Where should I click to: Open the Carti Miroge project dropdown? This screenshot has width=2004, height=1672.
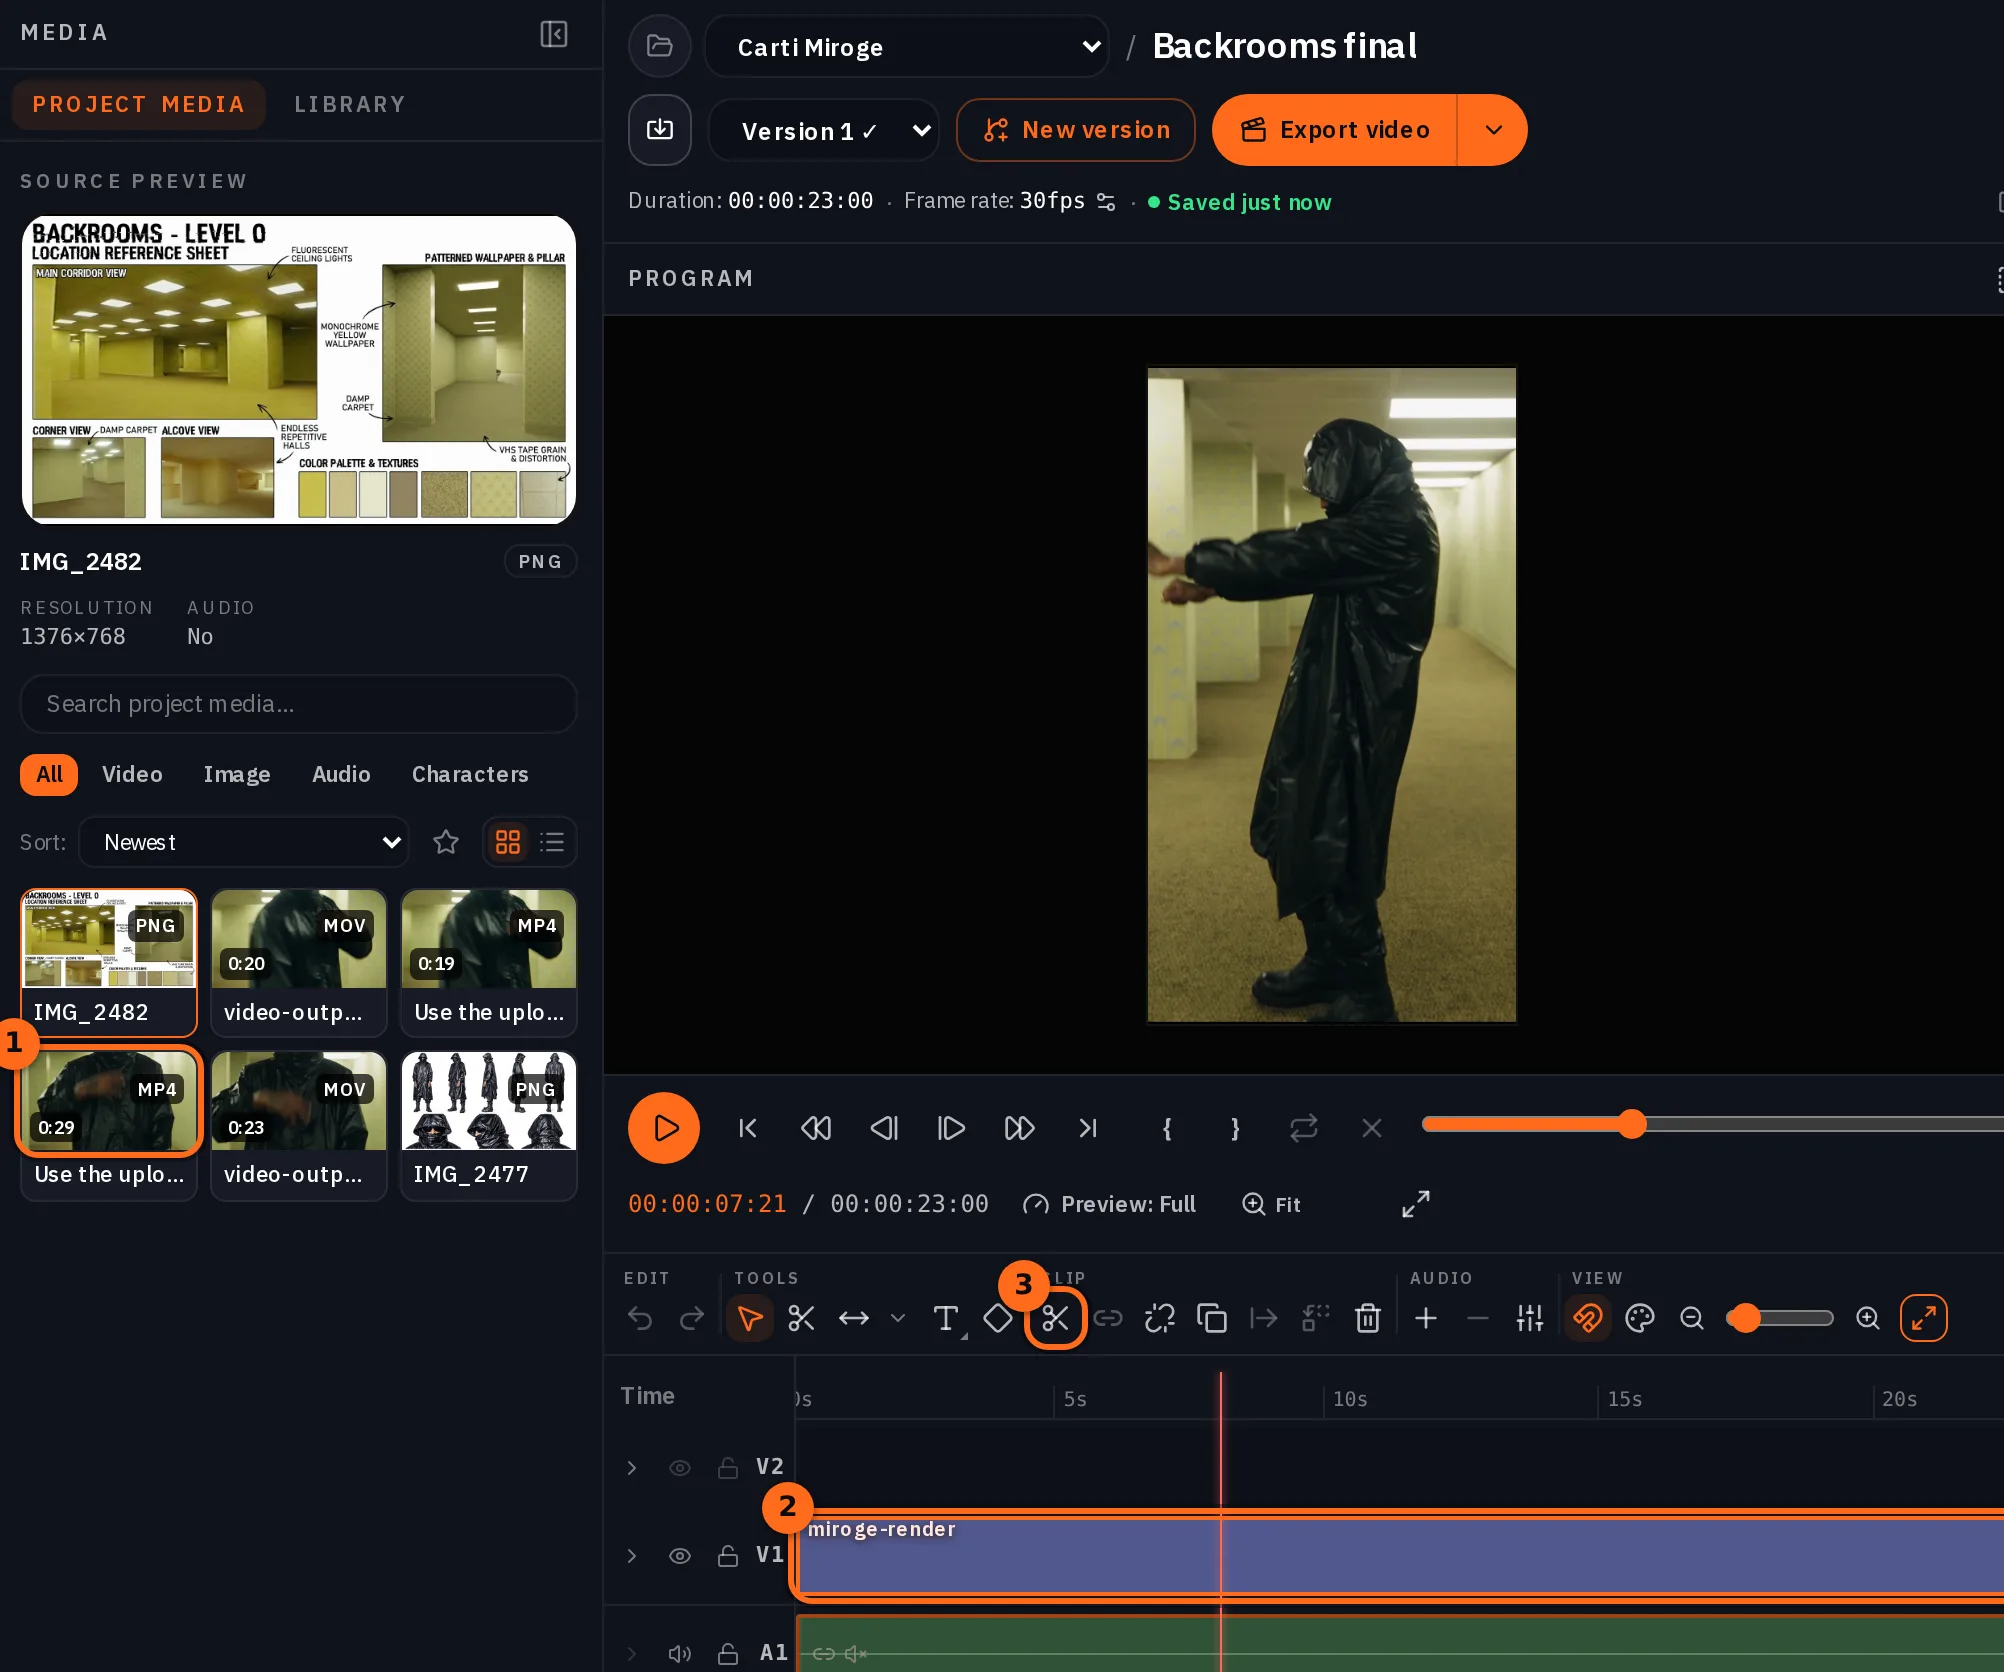click(907, 47)
